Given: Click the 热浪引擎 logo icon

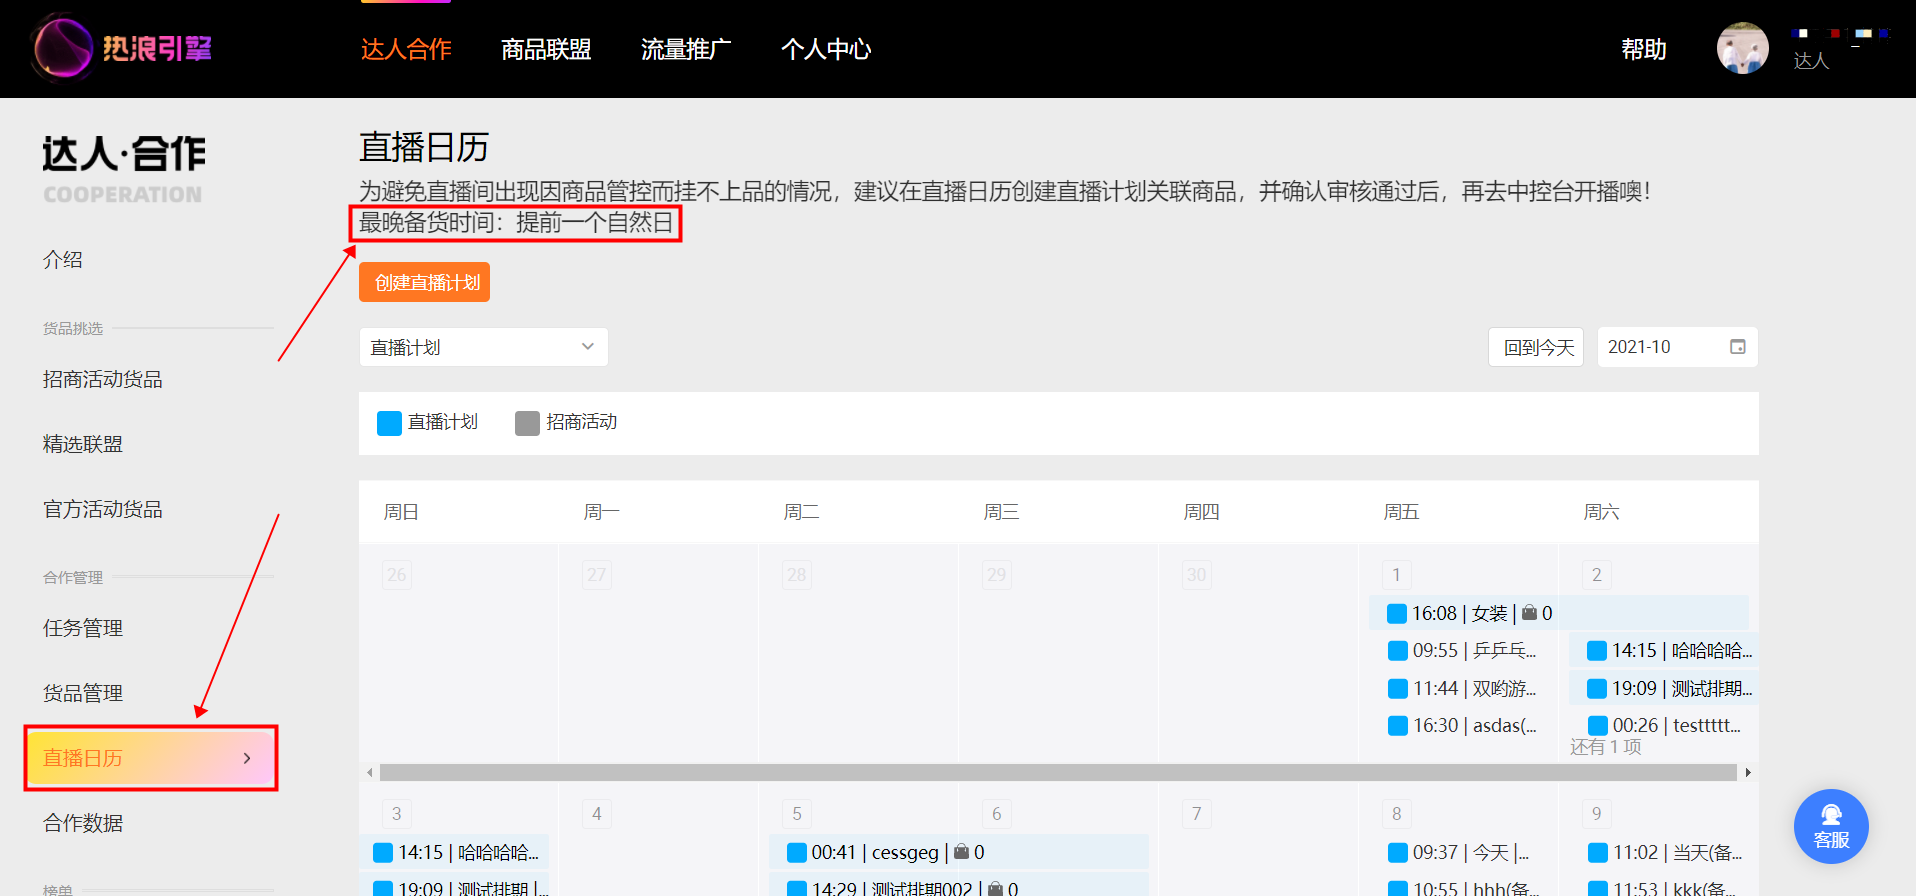Looking at the screenshot, I should tap(62, 47).
